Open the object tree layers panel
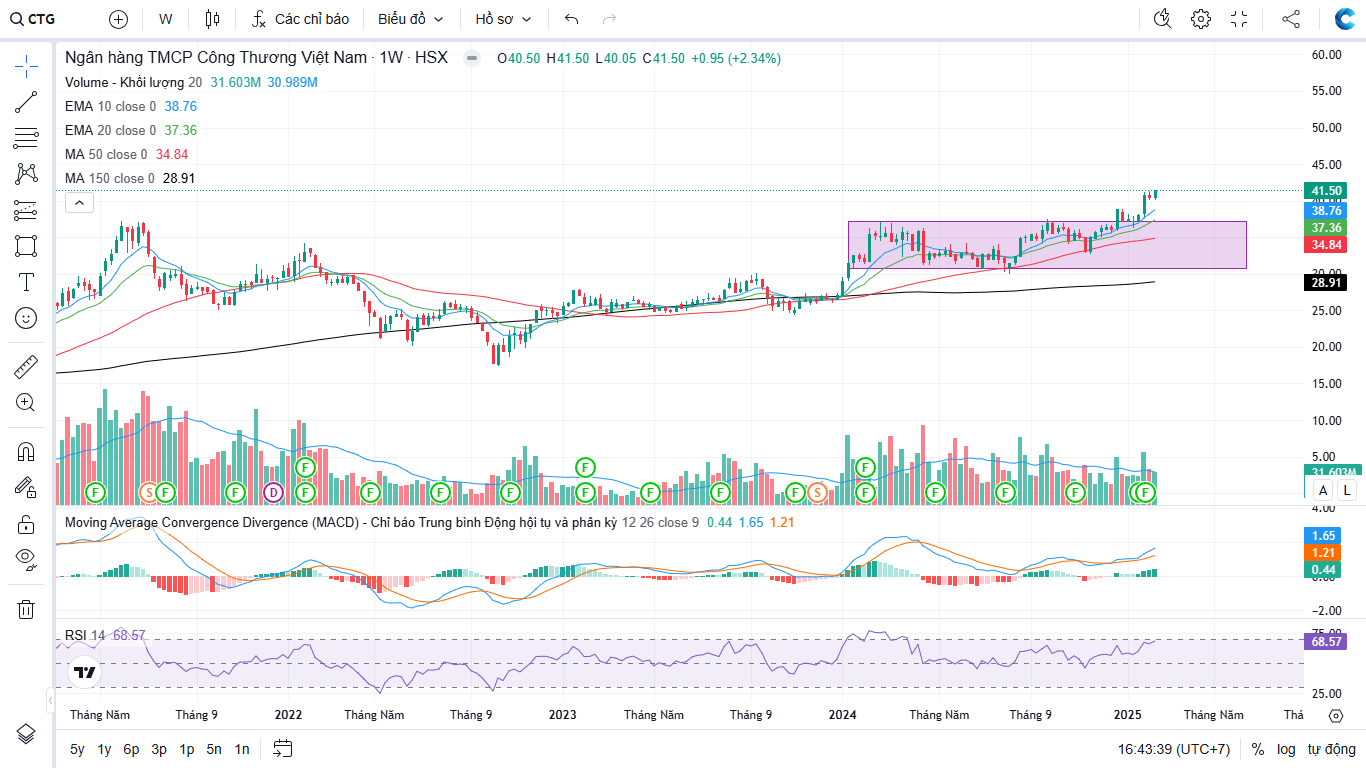This screenshot has width=1366, height=768. pos(26,734)
